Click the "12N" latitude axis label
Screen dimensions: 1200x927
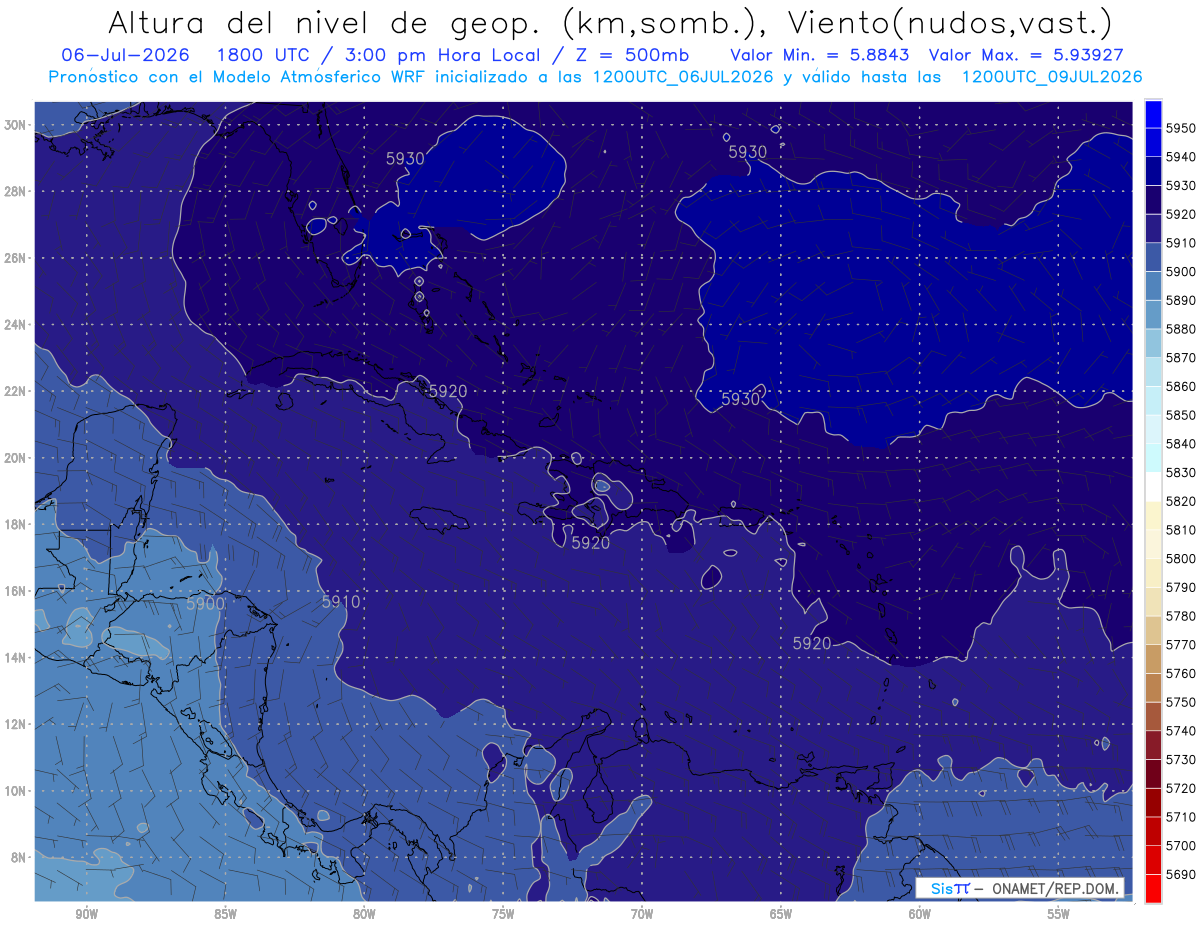[x=15, y=724]
